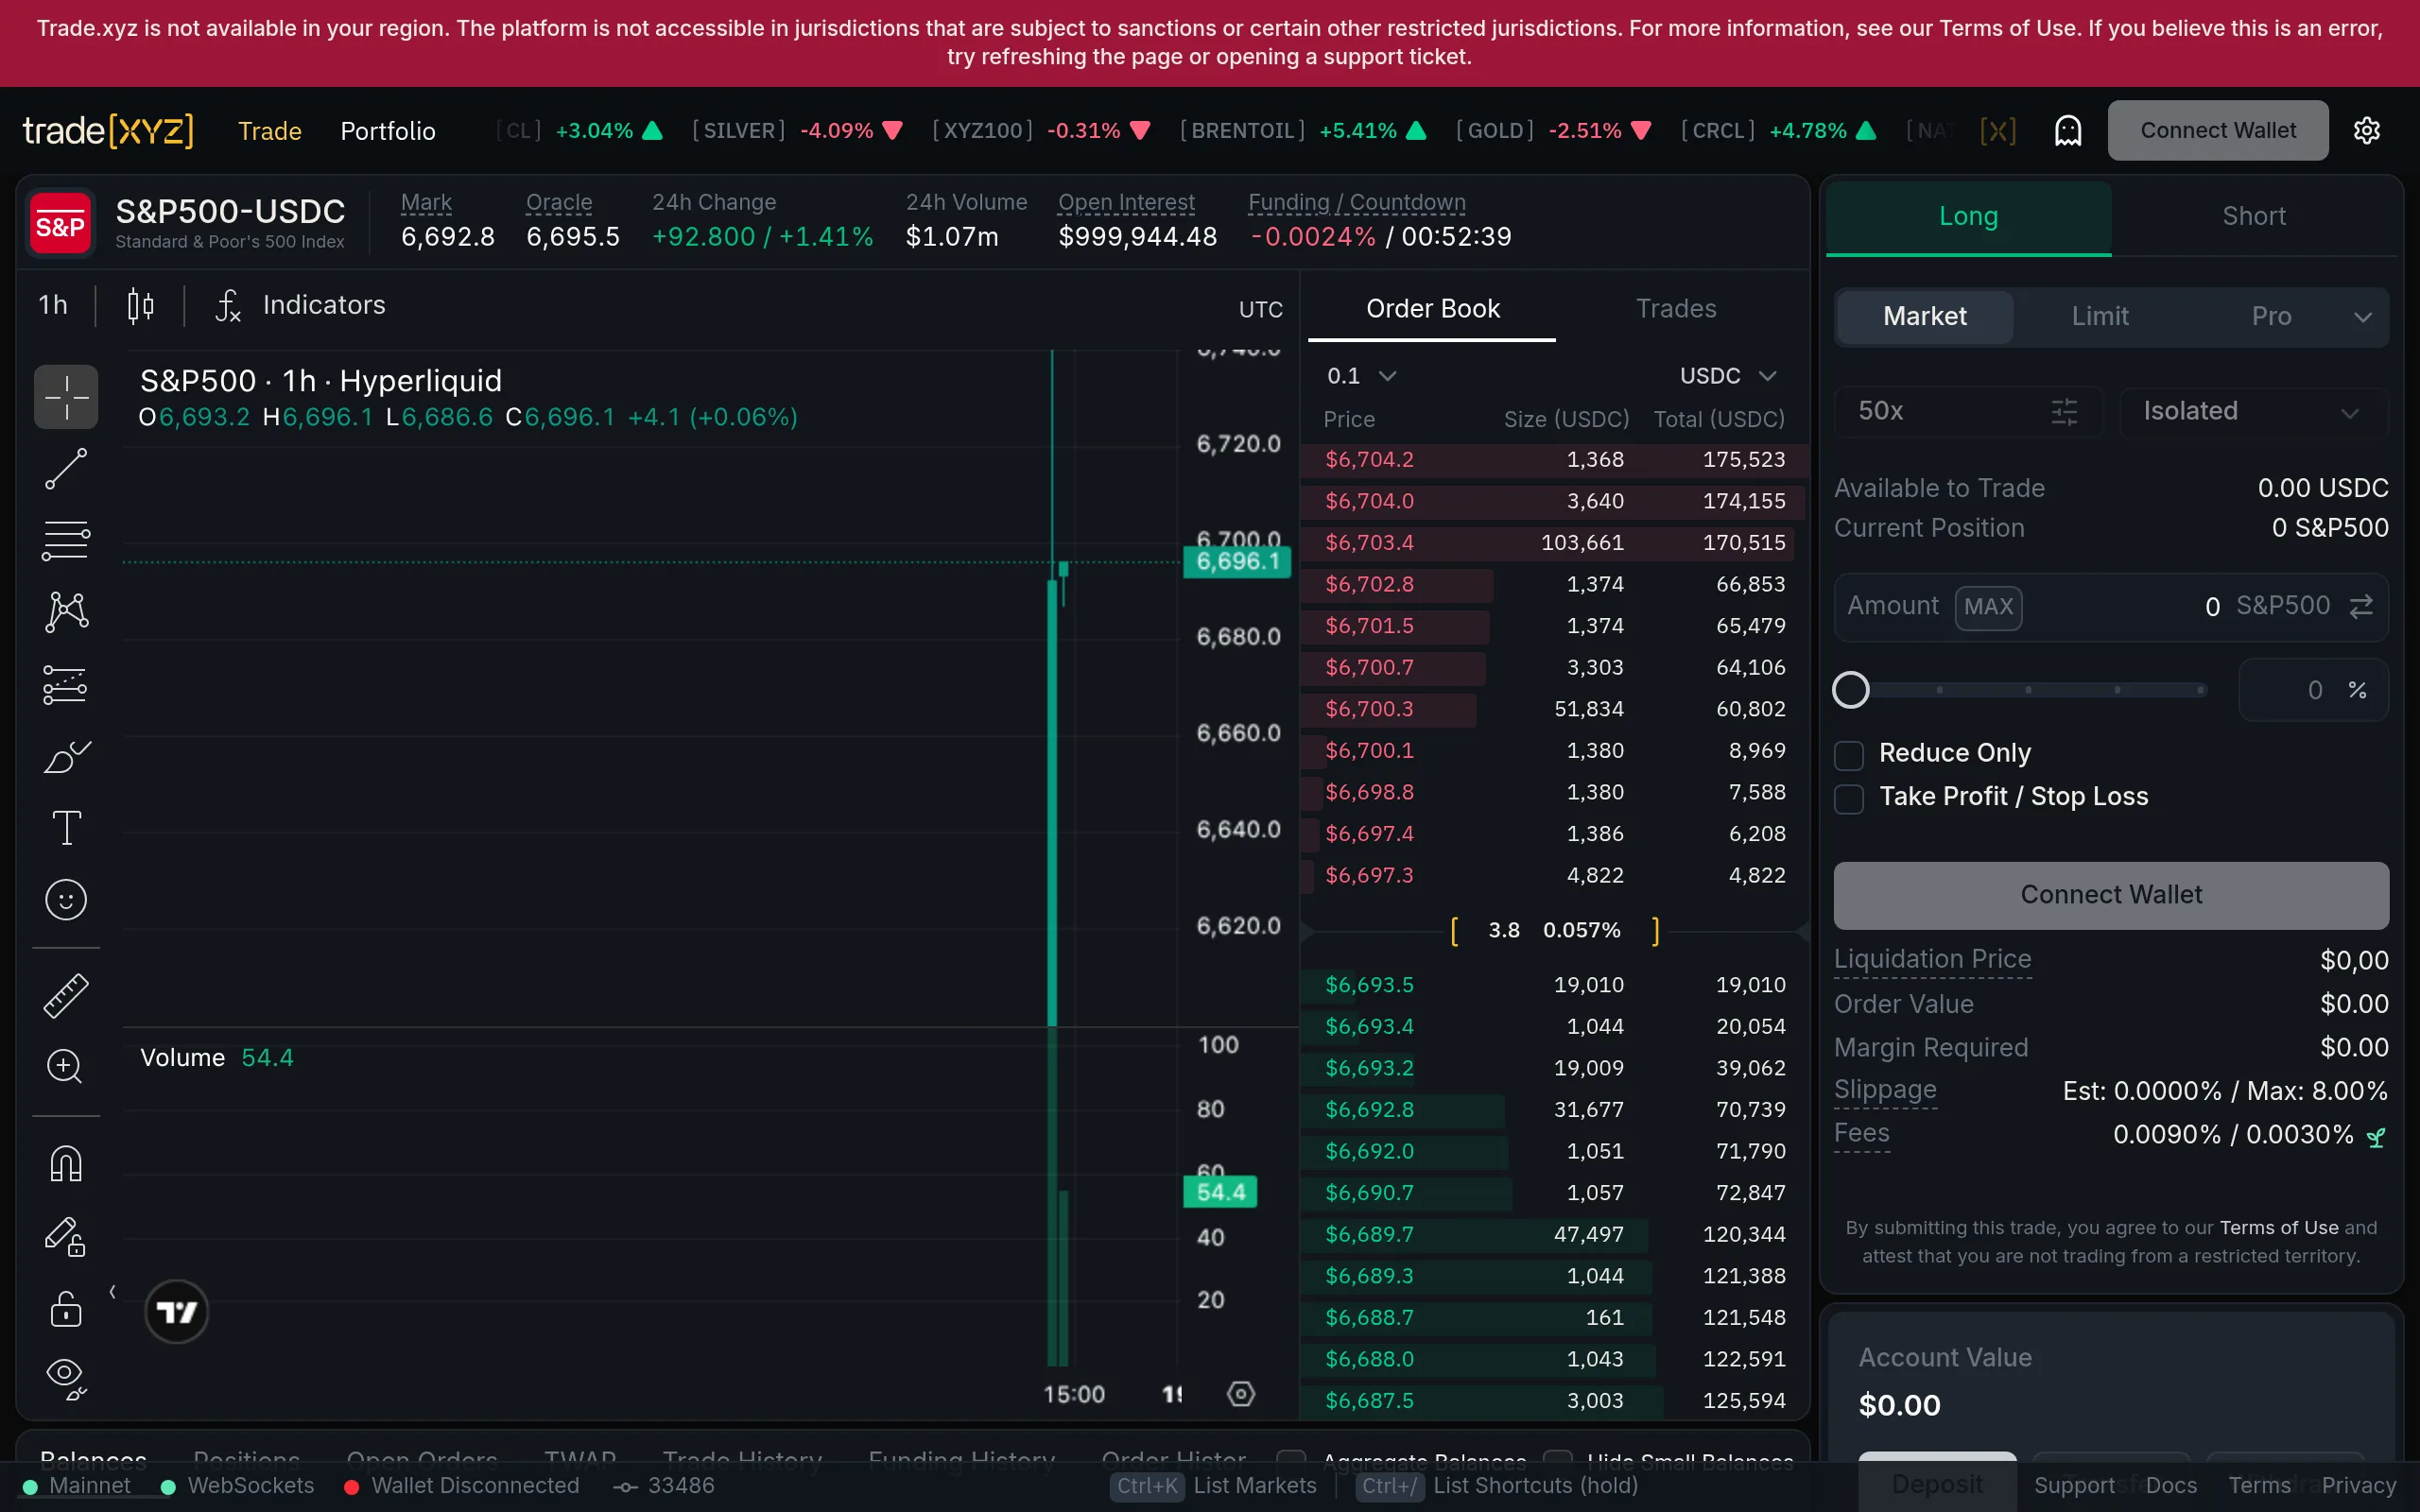
Task: Switch to the Trades tab
Action: click(x=1676, y=308)
